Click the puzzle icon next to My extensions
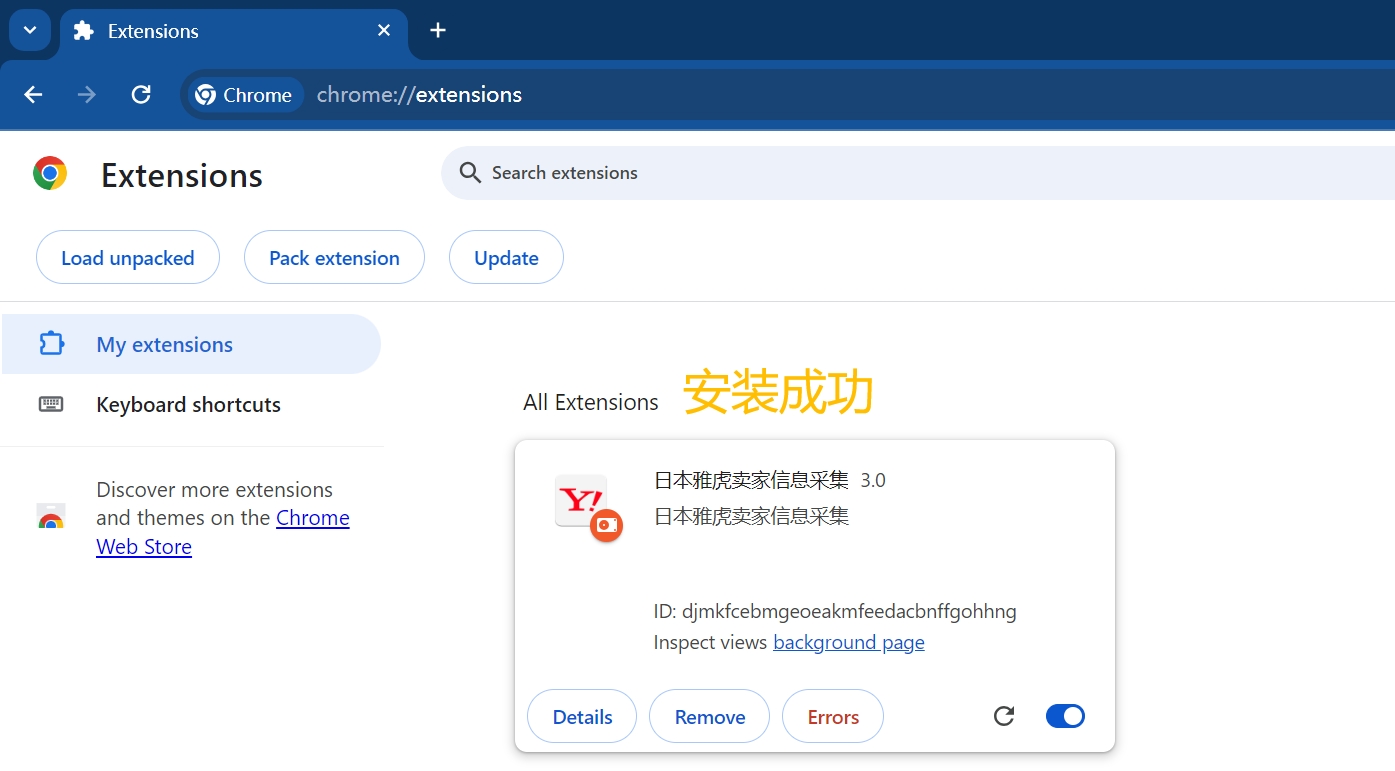Viewport: 1395px width, 771px height. 51,344
